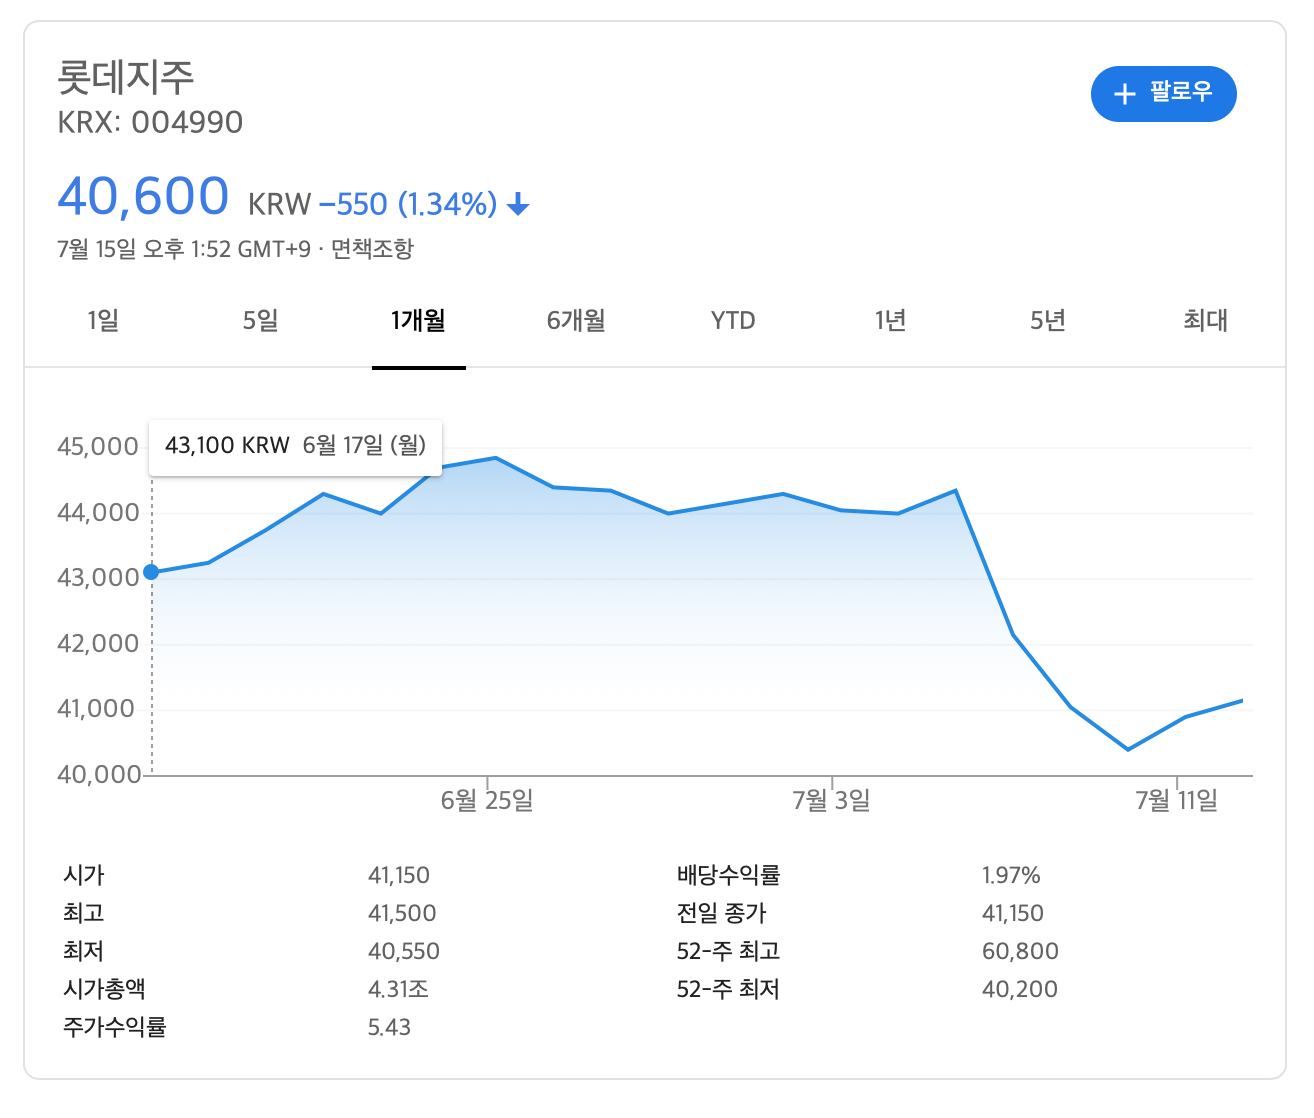Click the 7월 11일 axis label
Screen dimensions: 1314x1118
click(x=1176, y=800)
